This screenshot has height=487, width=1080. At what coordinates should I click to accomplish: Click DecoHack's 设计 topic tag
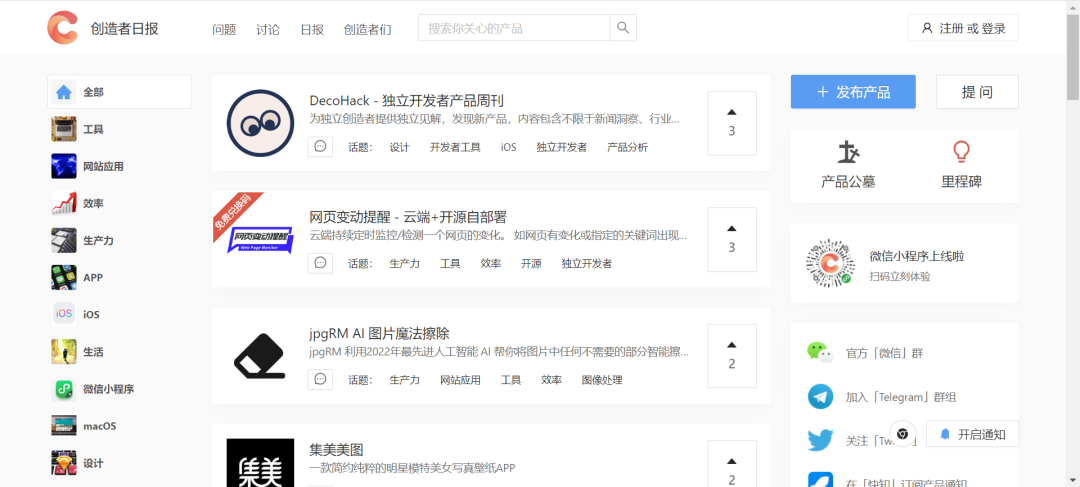(399, 147)
